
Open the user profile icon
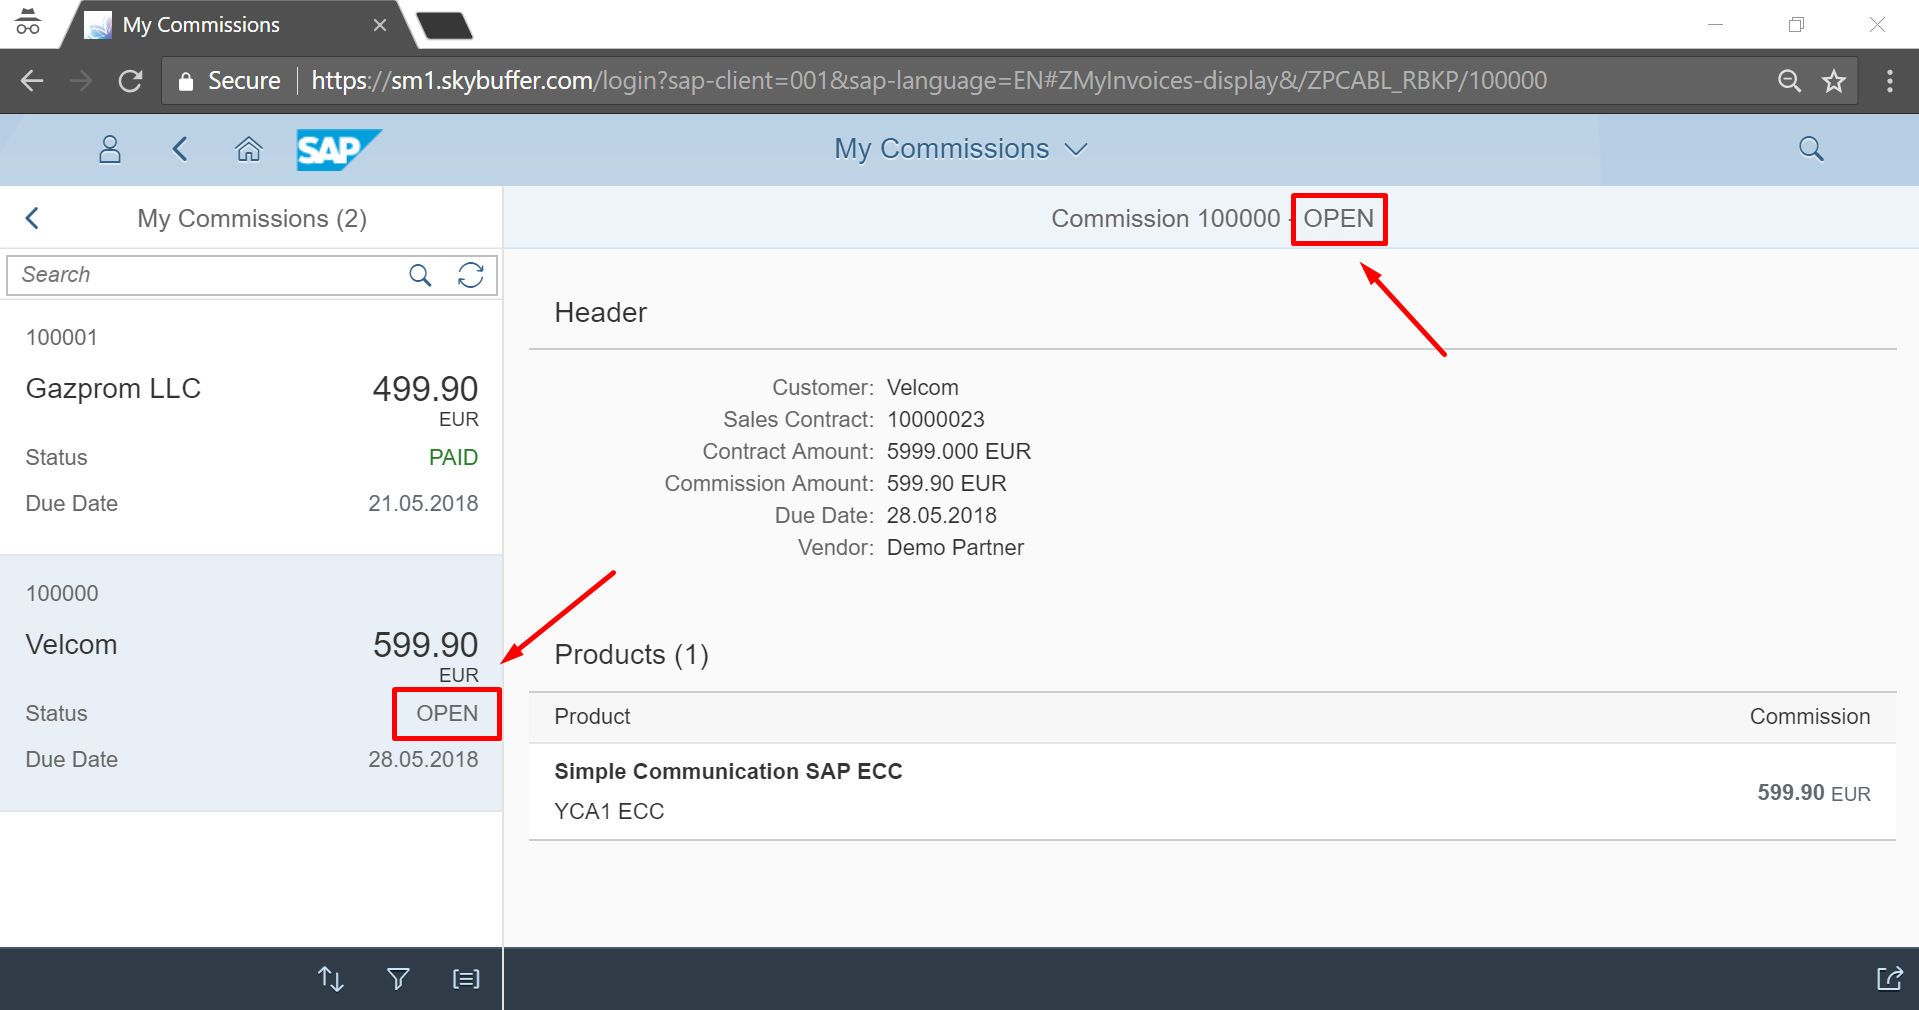click(110, 149)
